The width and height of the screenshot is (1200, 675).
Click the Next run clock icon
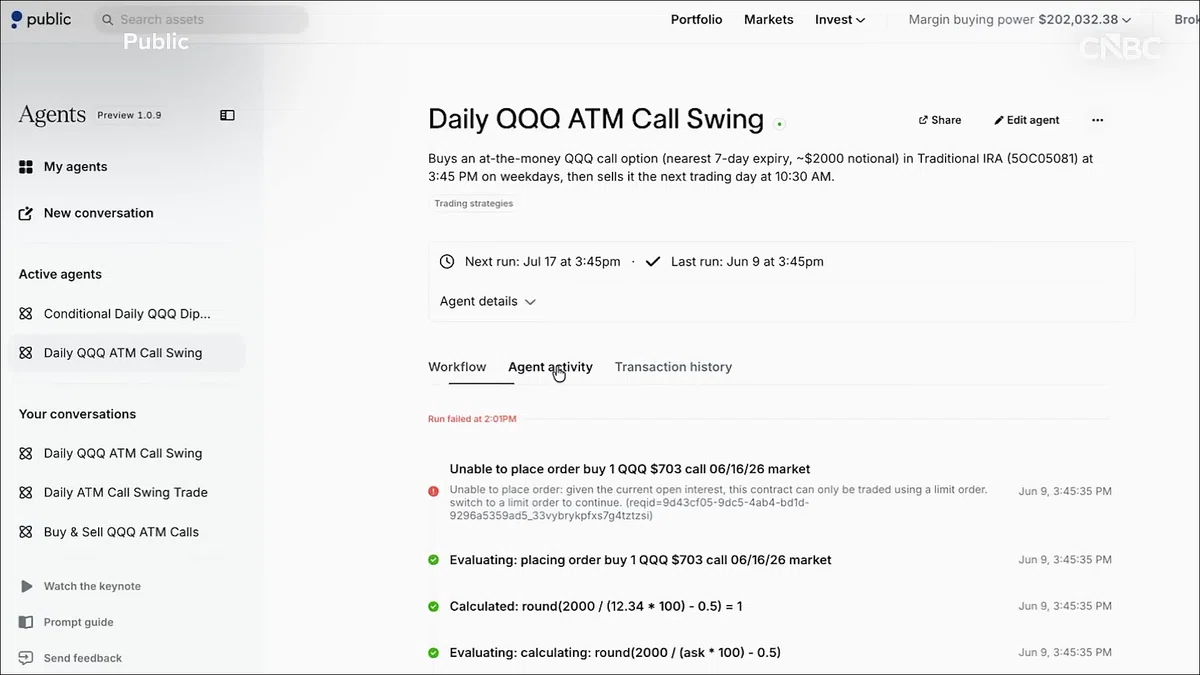click(x=447, y=262)
